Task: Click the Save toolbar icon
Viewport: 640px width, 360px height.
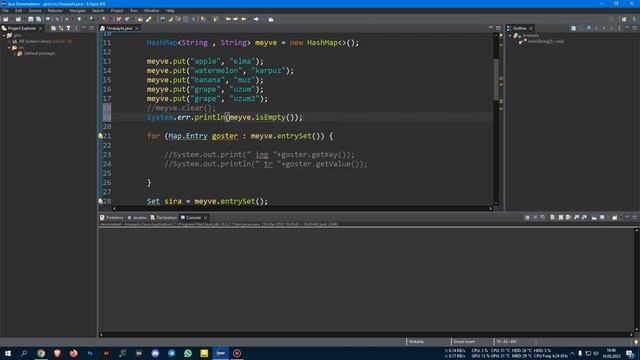Action: click(x=31, y=19)
